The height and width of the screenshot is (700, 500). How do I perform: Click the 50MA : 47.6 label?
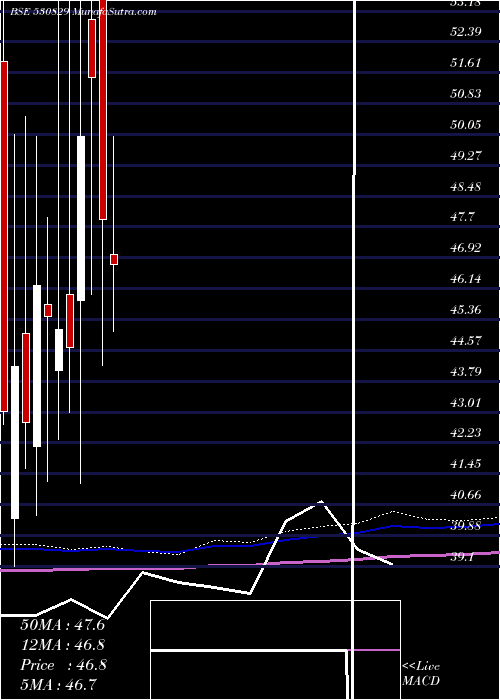(x=62, y=625)
